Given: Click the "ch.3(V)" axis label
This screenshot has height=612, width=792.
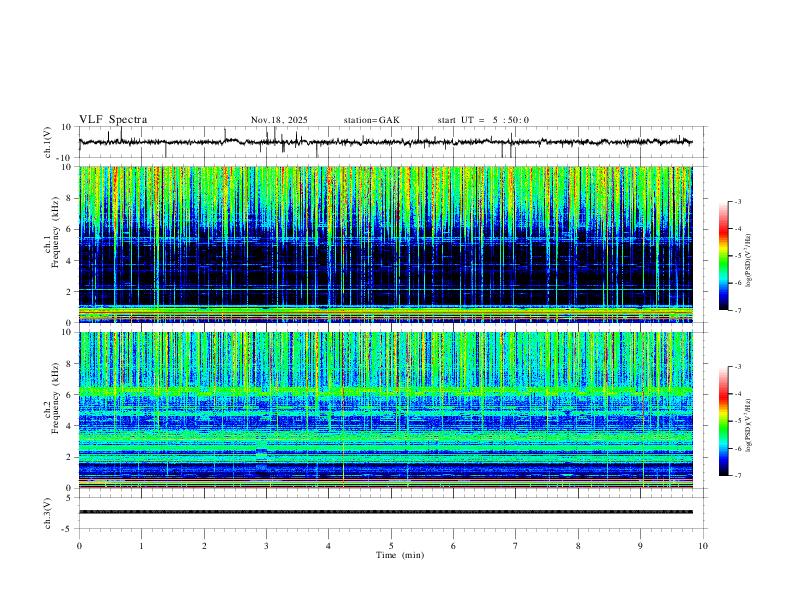Looking at the screenshot, I should point(48,513).
